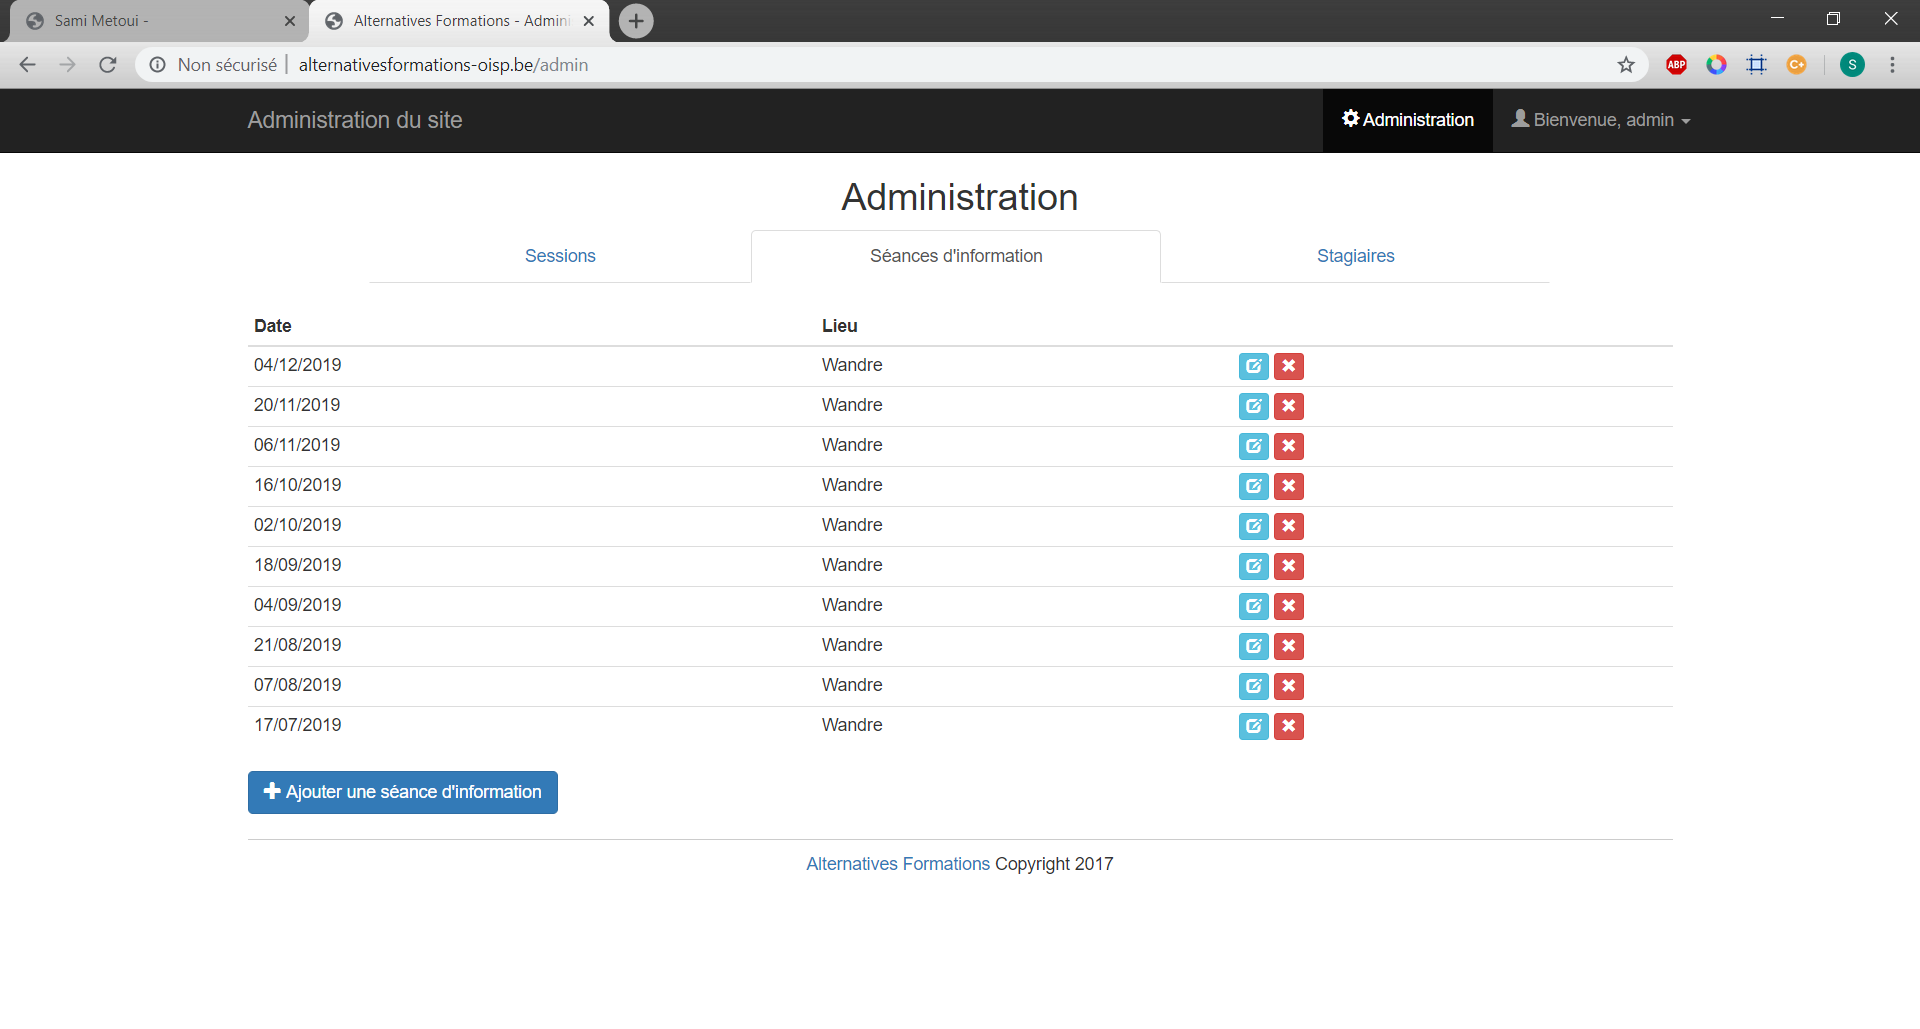Click the browser address bar URL
Viewport: 1920px width, 1029px height.
(x=443, y=65)
